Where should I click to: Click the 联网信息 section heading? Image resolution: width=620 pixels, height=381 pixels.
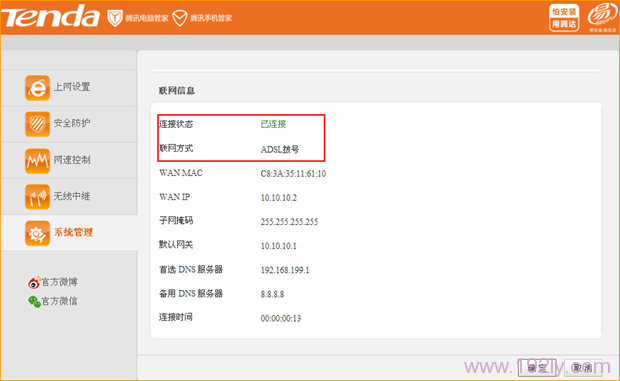tap(177, 91)
